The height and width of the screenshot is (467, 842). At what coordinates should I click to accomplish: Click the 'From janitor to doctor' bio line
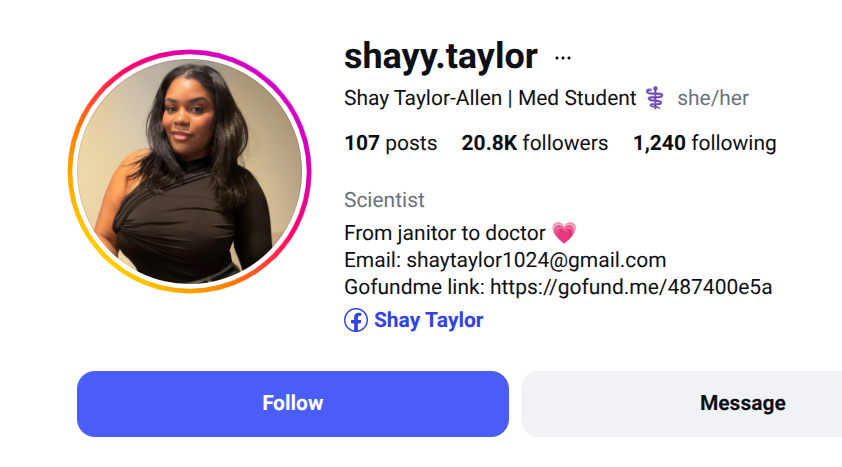pyautogui.click(x=445, y=233)
